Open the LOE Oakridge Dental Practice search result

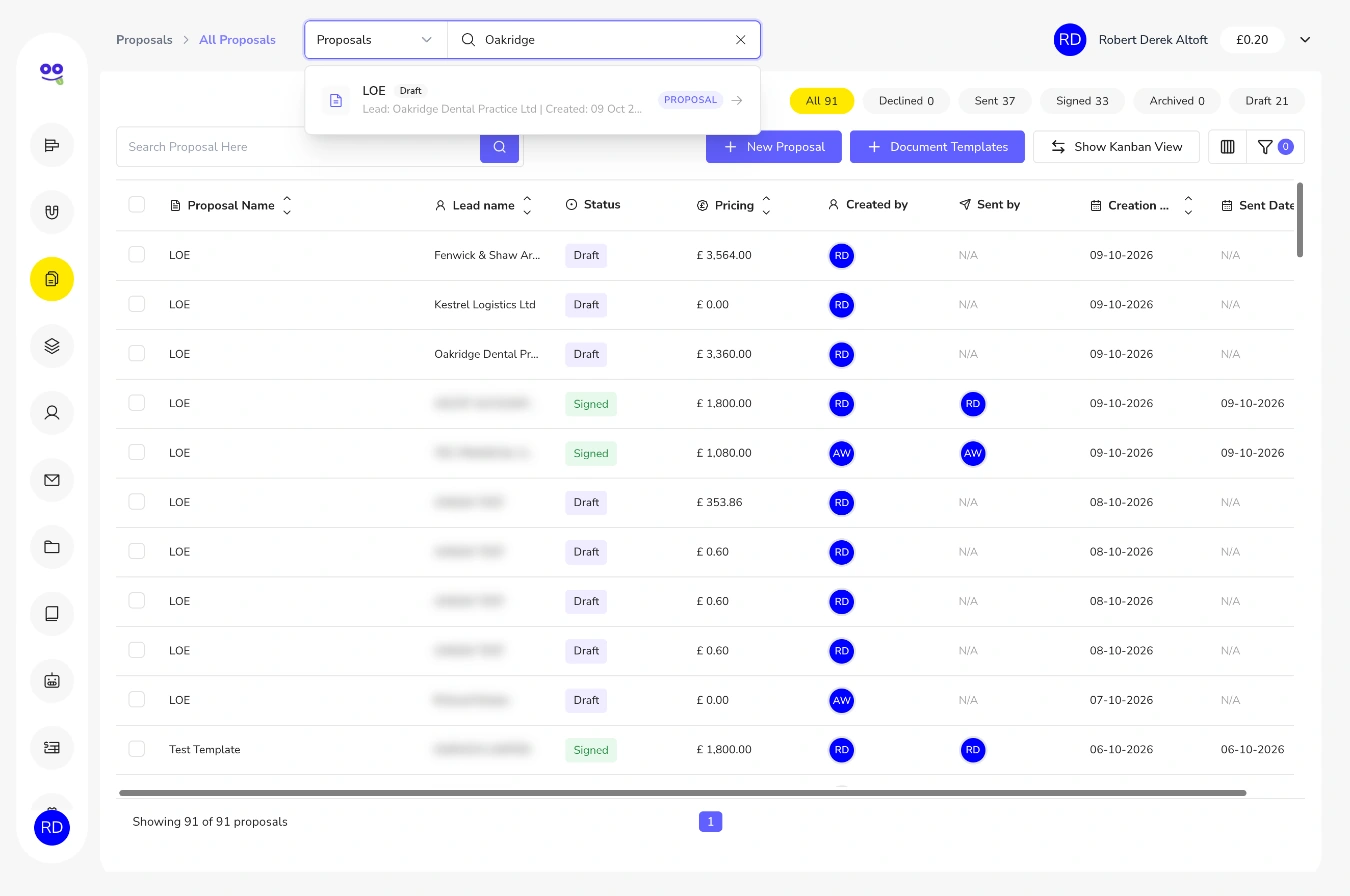[x=533, y=100]
